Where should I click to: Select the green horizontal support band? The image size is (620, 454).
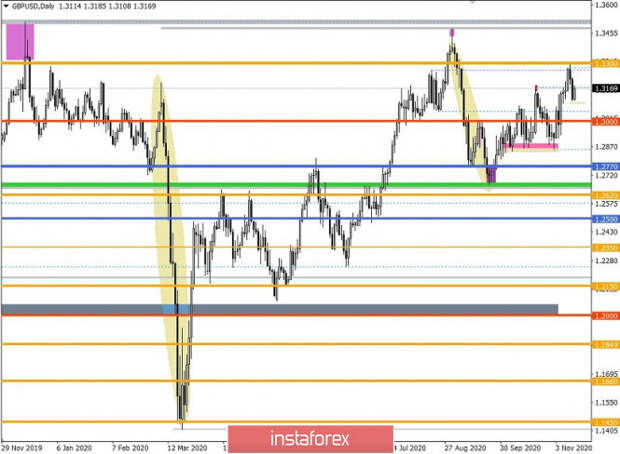[x=297, y=185]
